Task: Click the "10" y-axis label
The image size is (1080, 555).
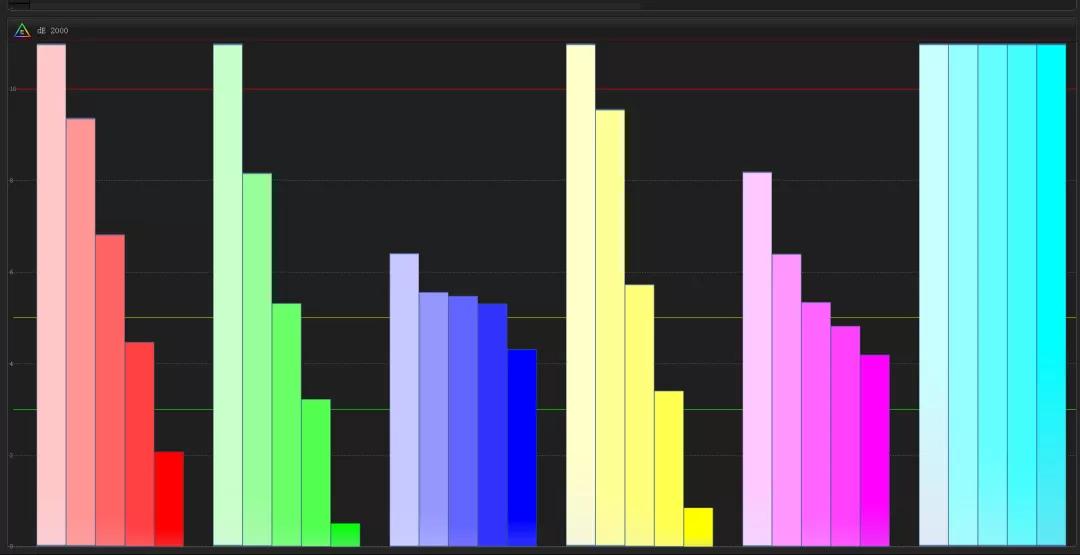Action: pyautogui.click(x=12, y=89)
